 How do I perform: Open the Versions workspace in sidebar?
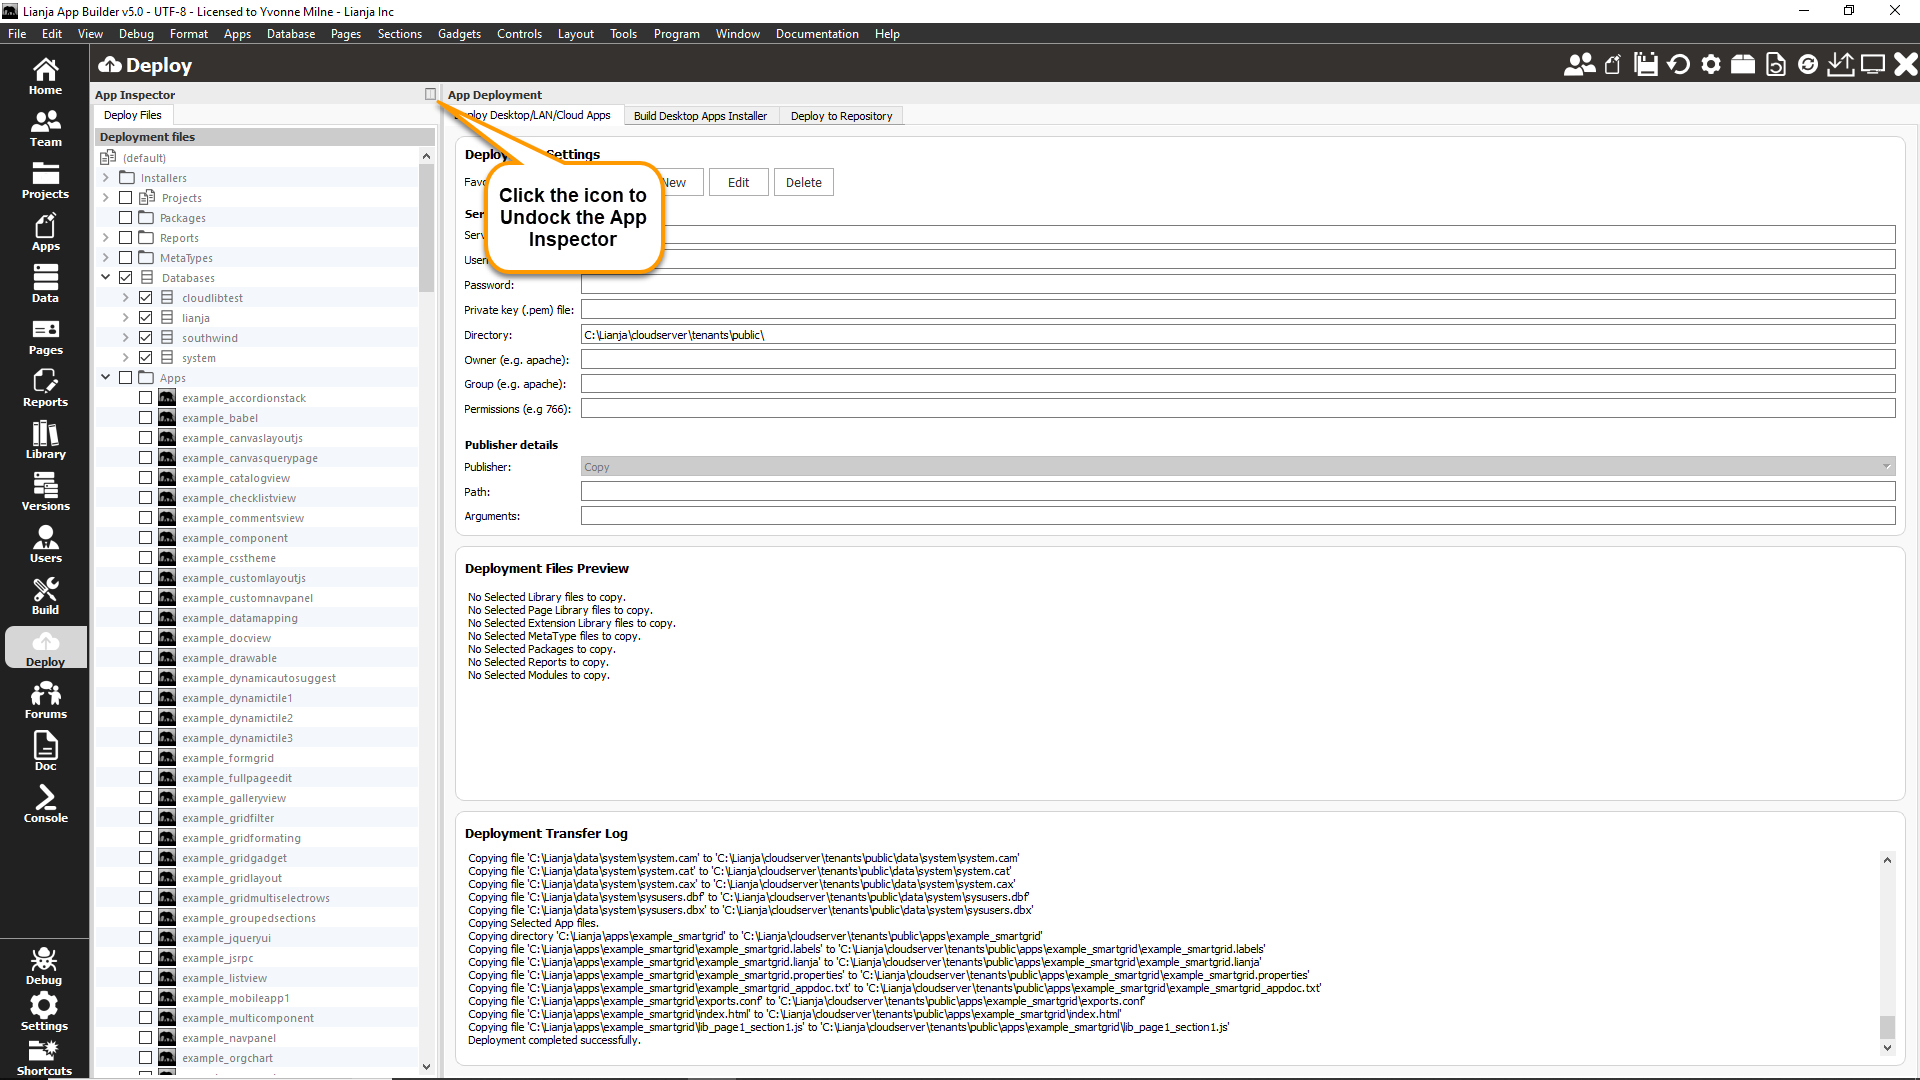pos(45,492)
